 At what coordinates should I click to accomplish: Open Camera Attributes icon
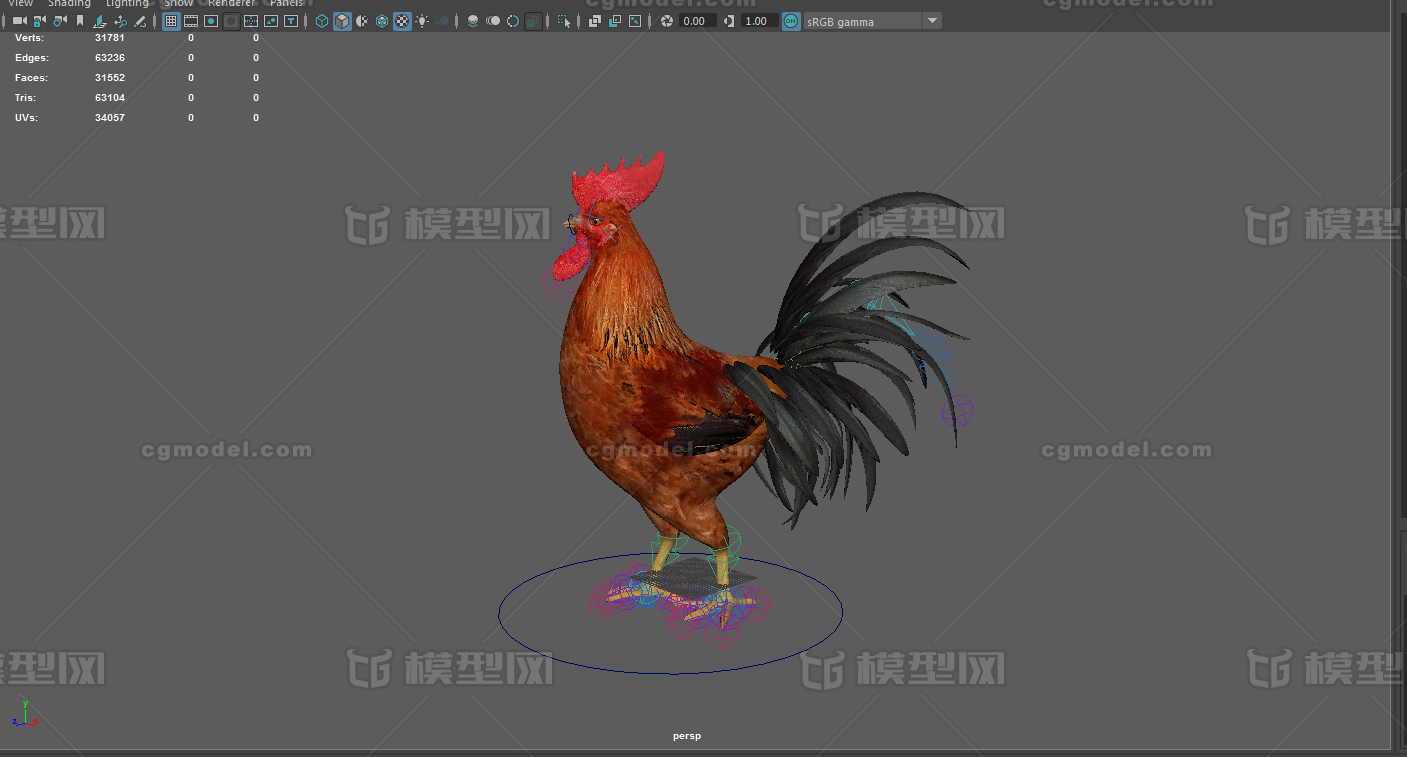click(x=60, y=21)
